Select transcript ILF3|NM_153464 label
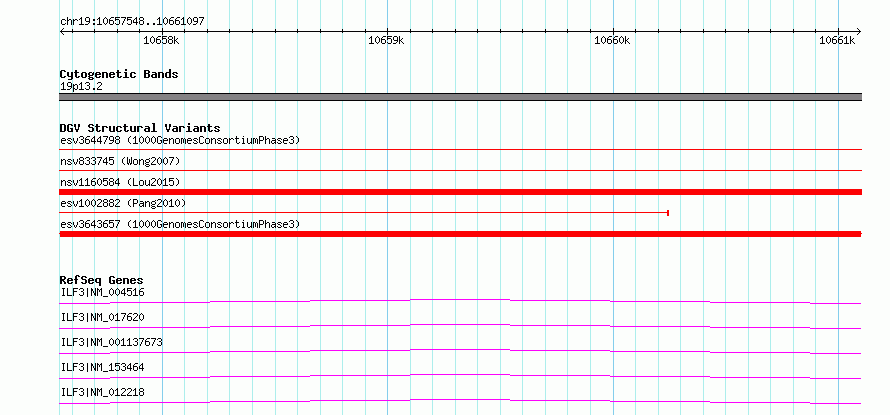This screenshot has width=890, height=415. click(x=103, y=367)
